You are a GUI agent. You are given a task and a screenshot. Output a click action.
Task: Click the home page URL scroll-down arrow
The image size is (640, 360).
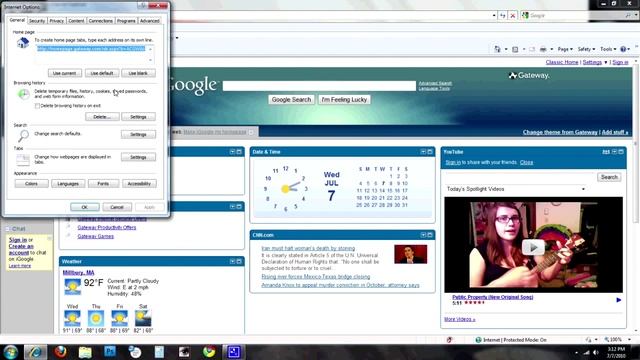(x=151, y=60)
